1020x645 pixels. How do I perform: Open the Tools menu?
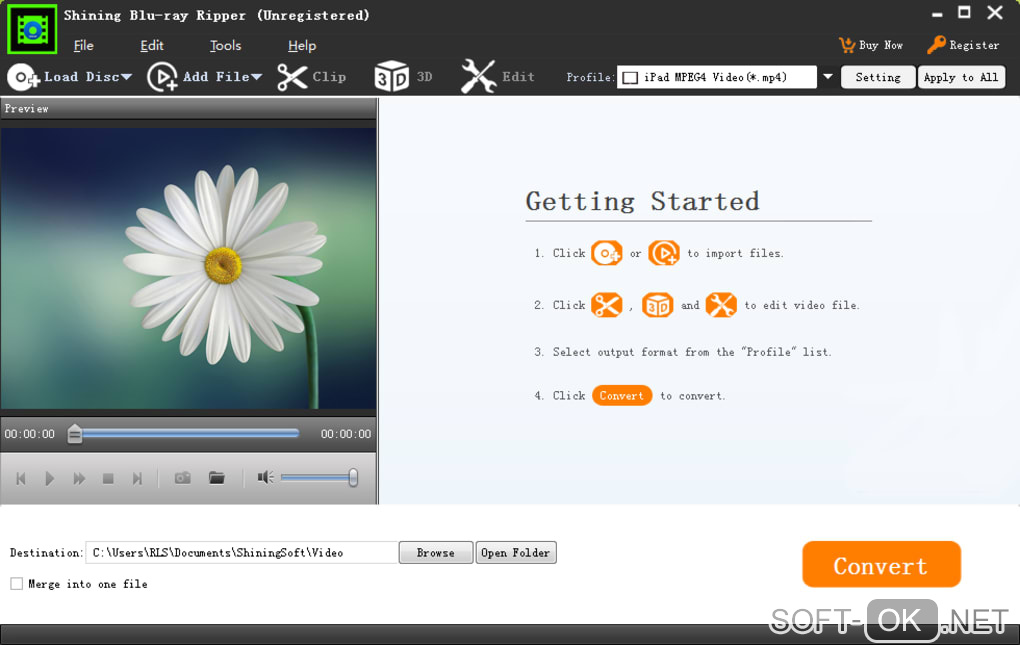pos(225,46)
